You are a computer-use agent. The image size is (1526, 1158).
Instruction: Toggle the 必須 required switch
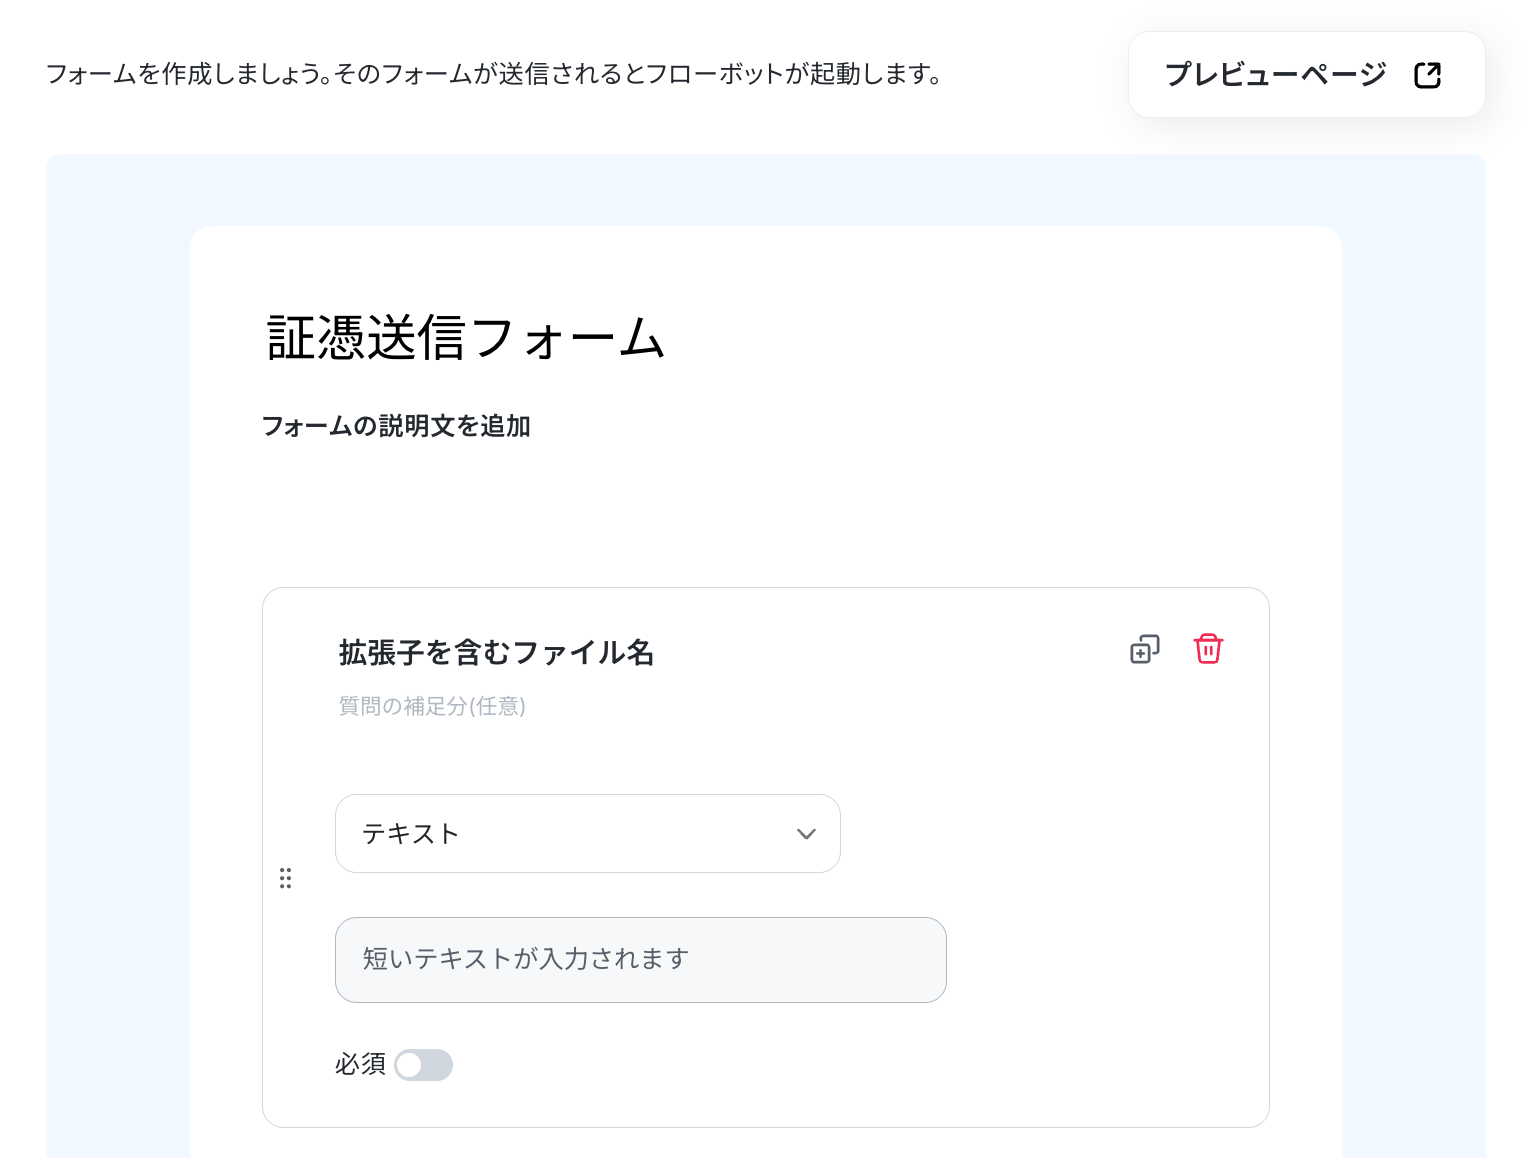[423, 1065]
